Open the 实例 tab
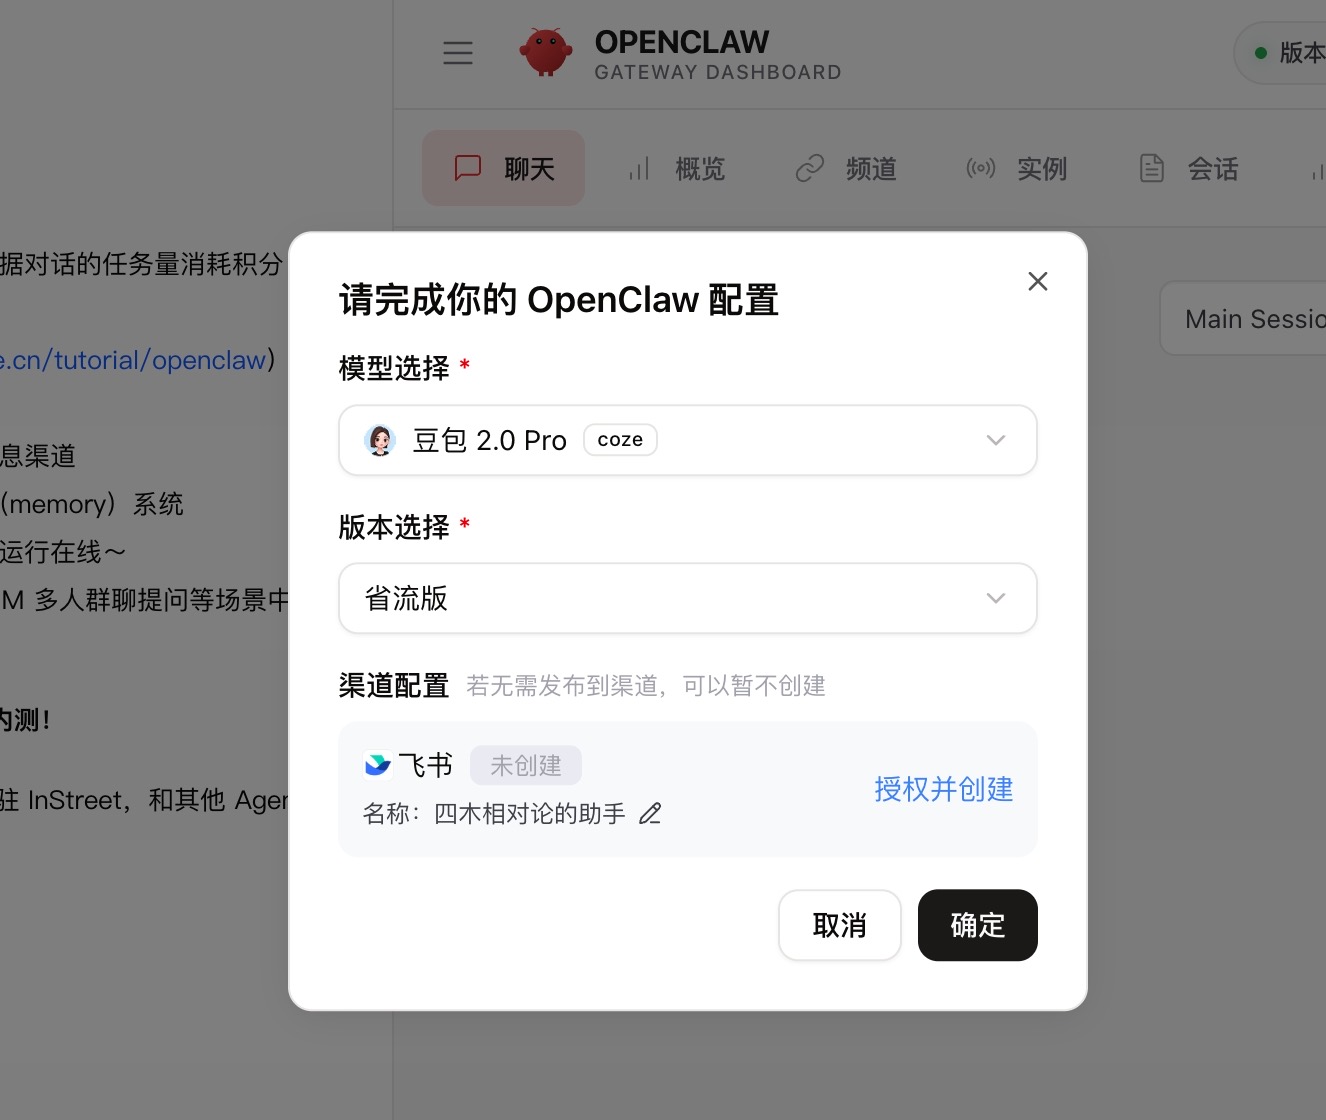 click(x=1017, y=168)
